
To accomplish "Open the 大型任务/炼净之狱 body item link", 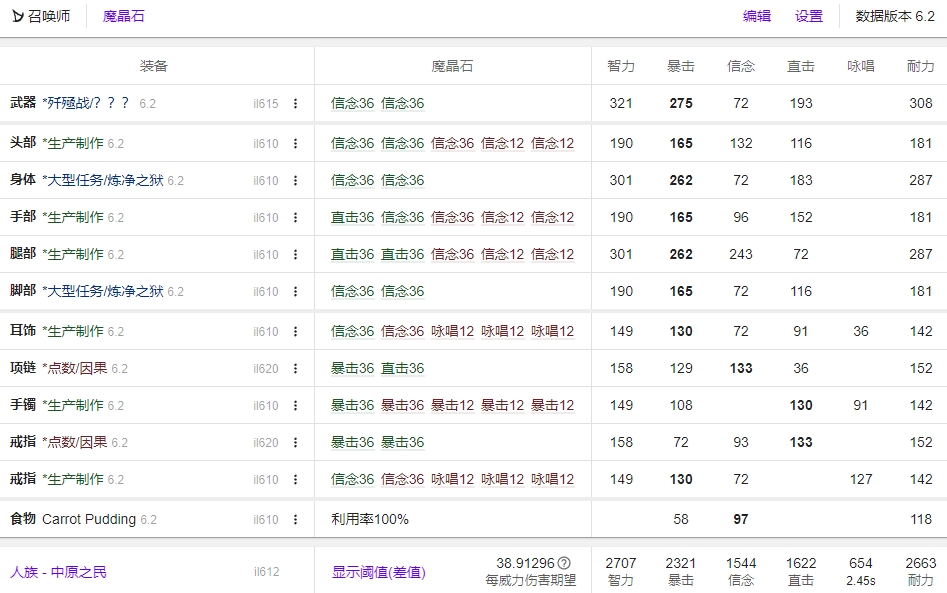I will tap(102, 181).
